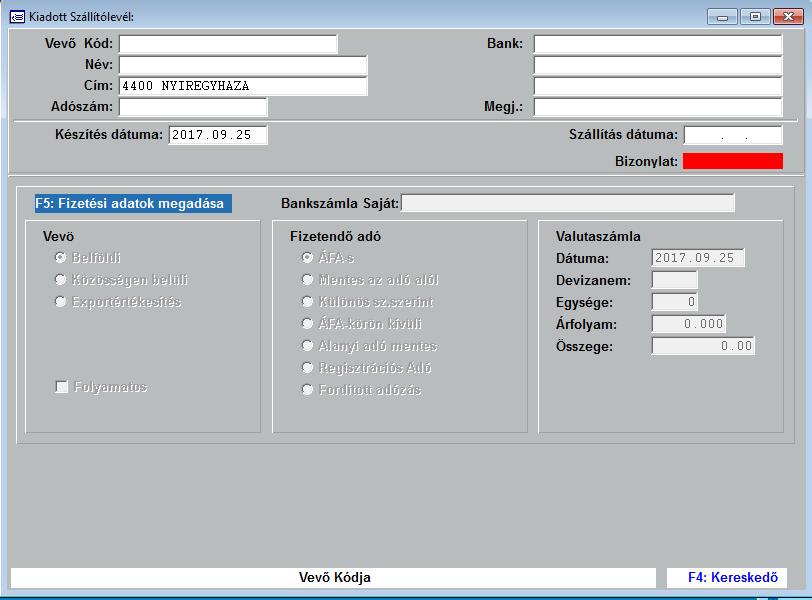Maximize the Kiadott Szállítólevél window
The image size is (812, 600).
[x=755, y=17]
